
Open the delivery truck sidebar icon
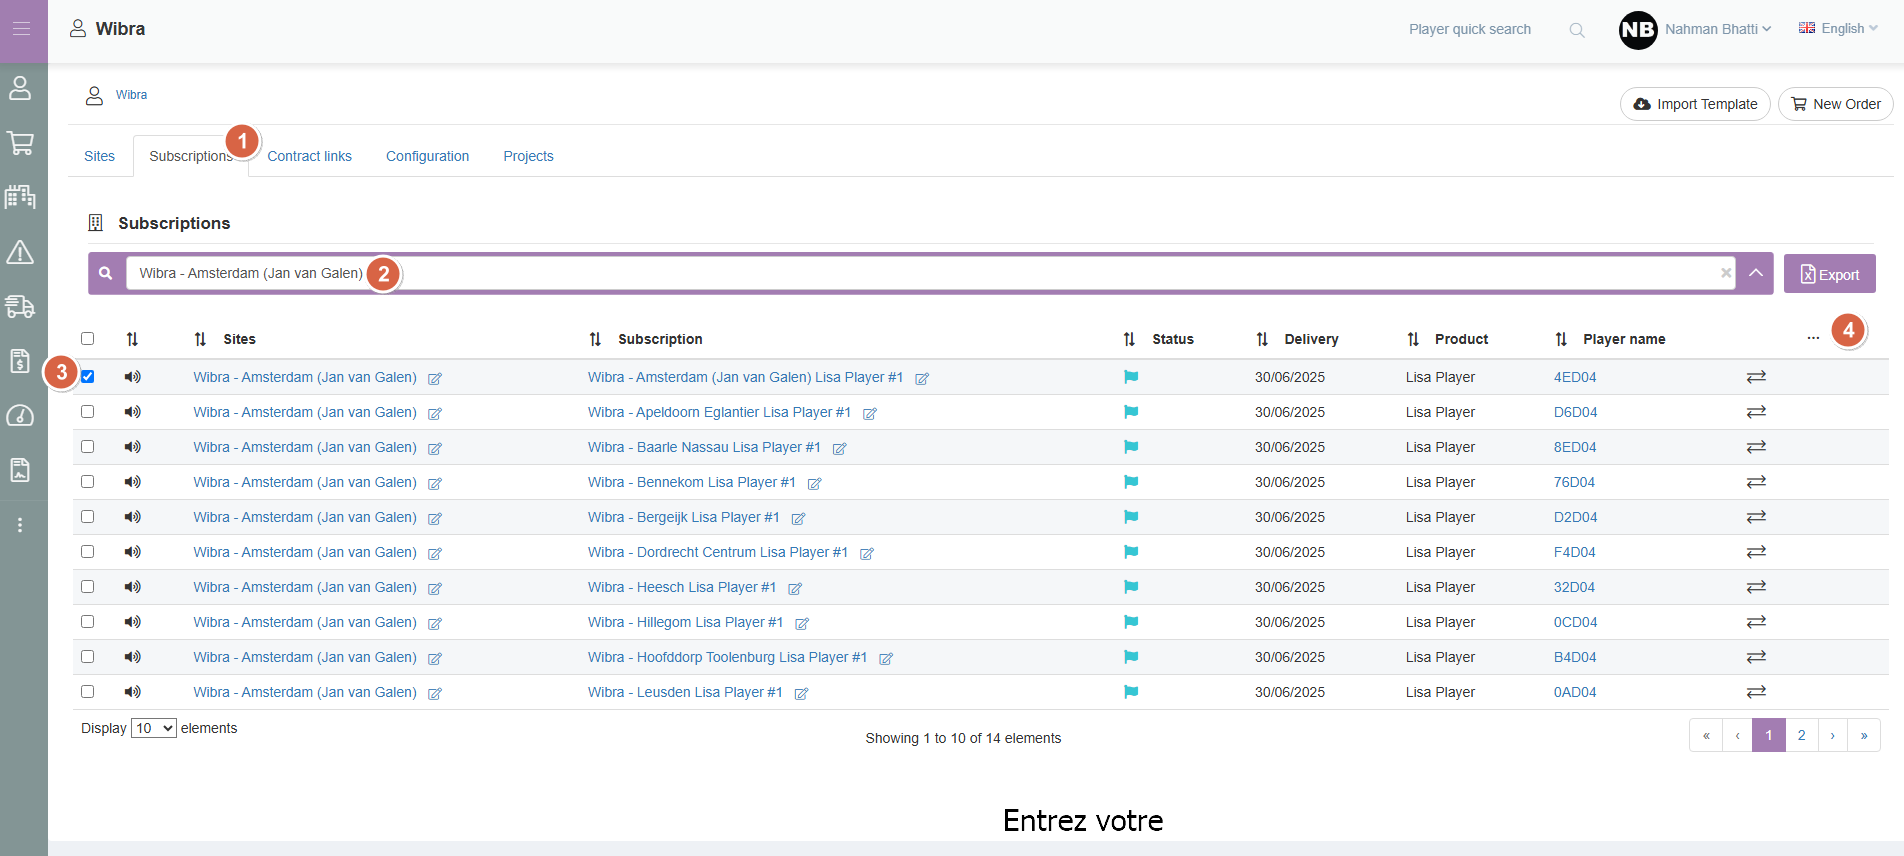[x=20, y=306]
